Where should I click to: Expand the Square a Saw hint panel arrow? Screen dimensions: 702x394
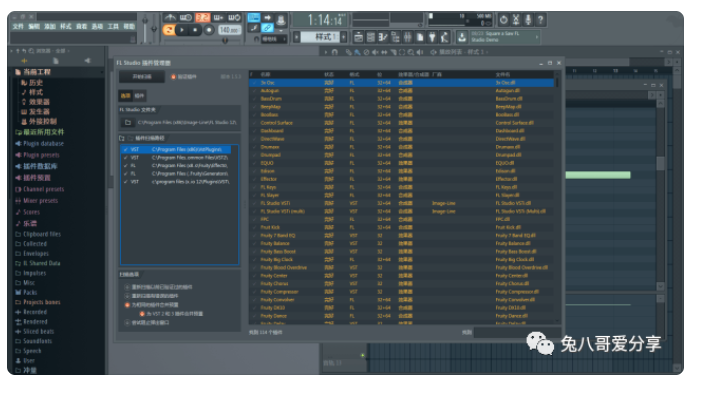(x=537, y=37)
